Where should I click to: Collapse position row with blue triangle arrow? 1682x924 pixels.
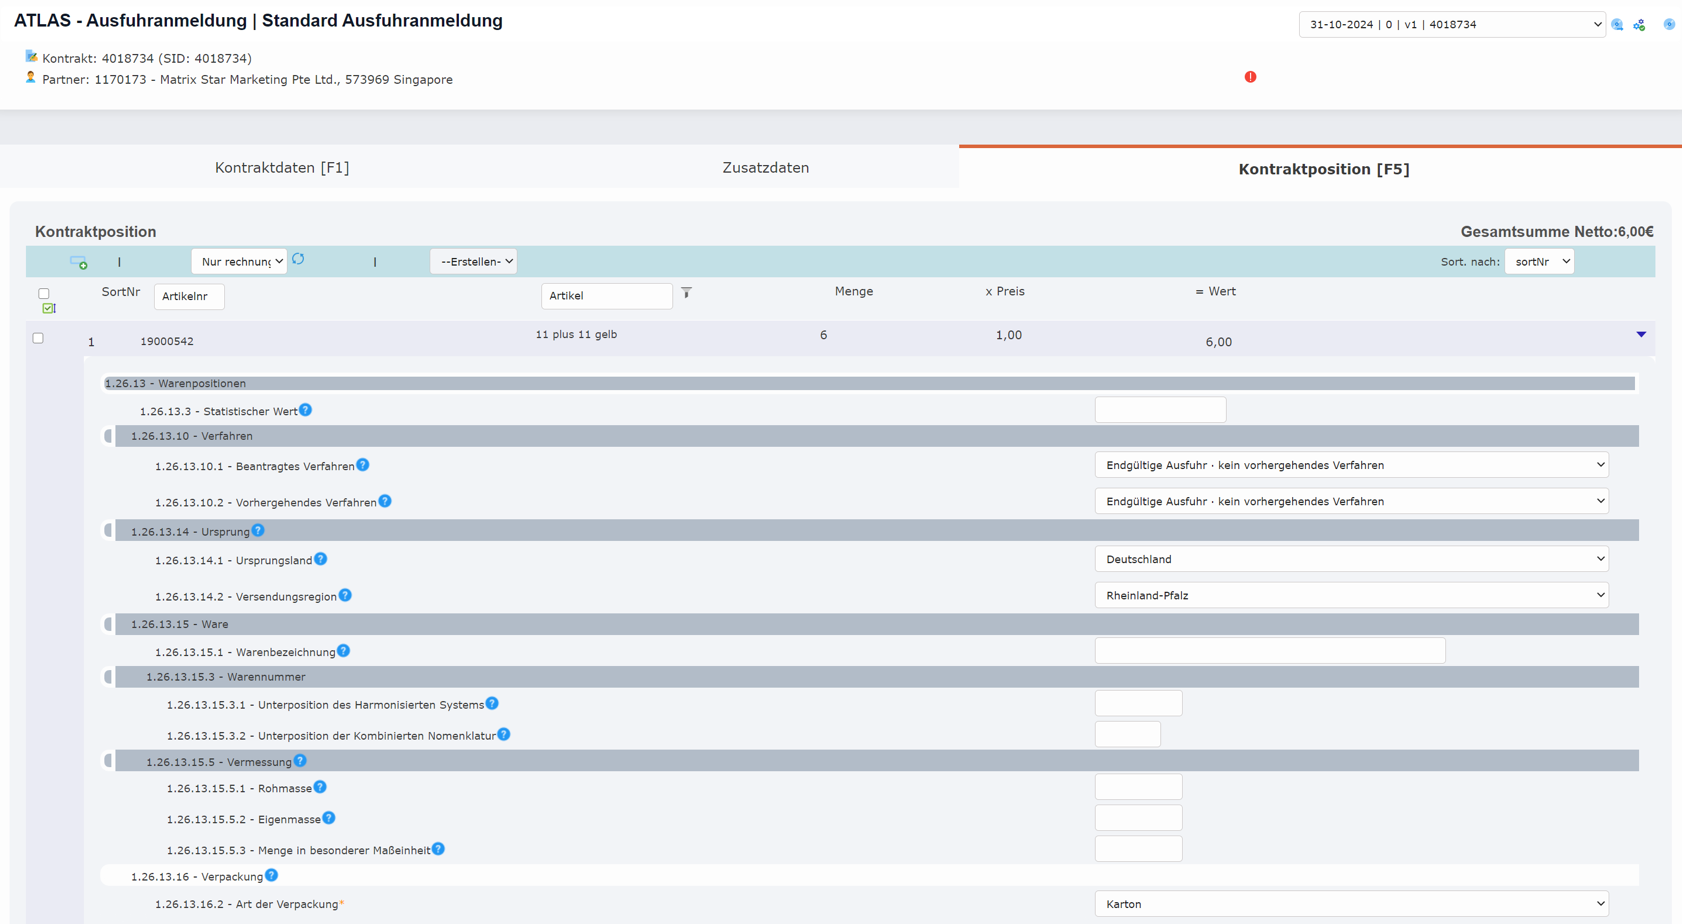pyautogui.click(x=1640, y=335)
